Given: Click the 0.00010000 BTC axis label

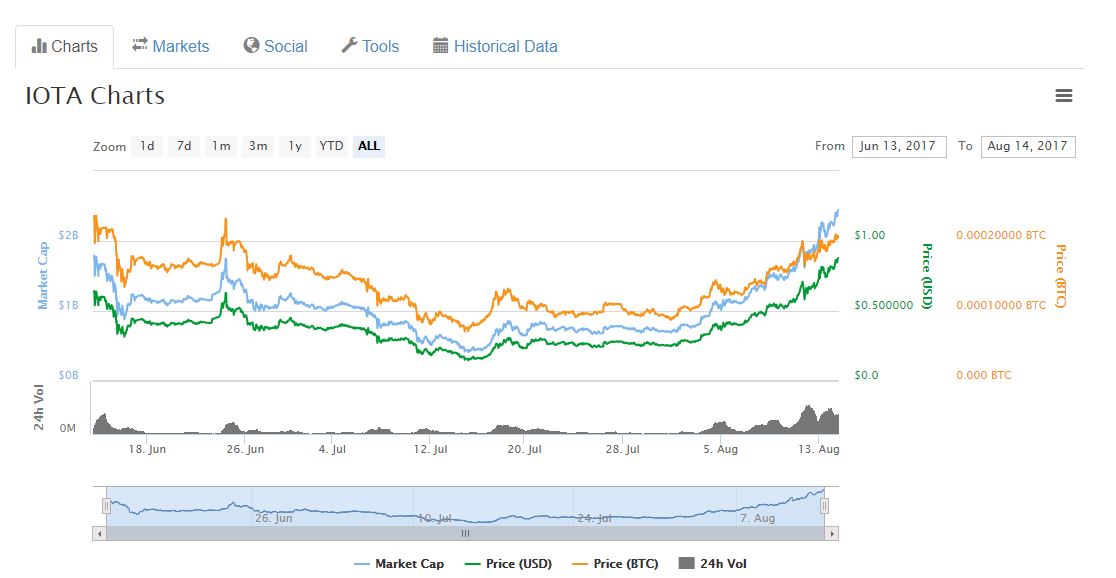Looking at the screenshot, I should [1001, 305].
